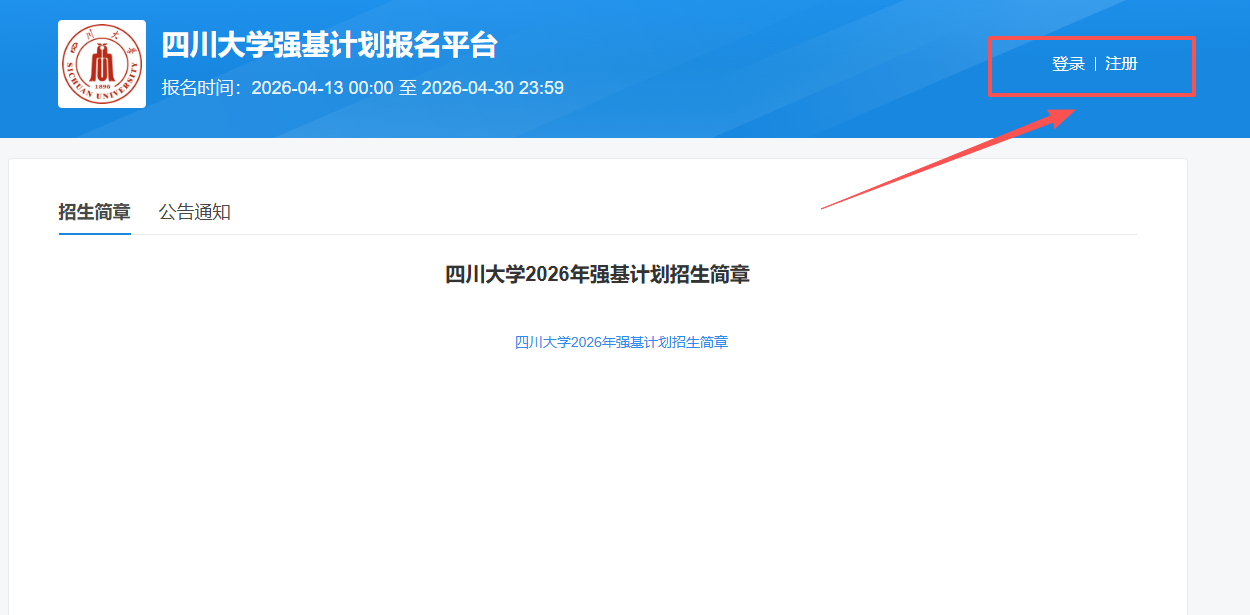Select the end date 2026-04-30 23:59 text

coord(492,88)
